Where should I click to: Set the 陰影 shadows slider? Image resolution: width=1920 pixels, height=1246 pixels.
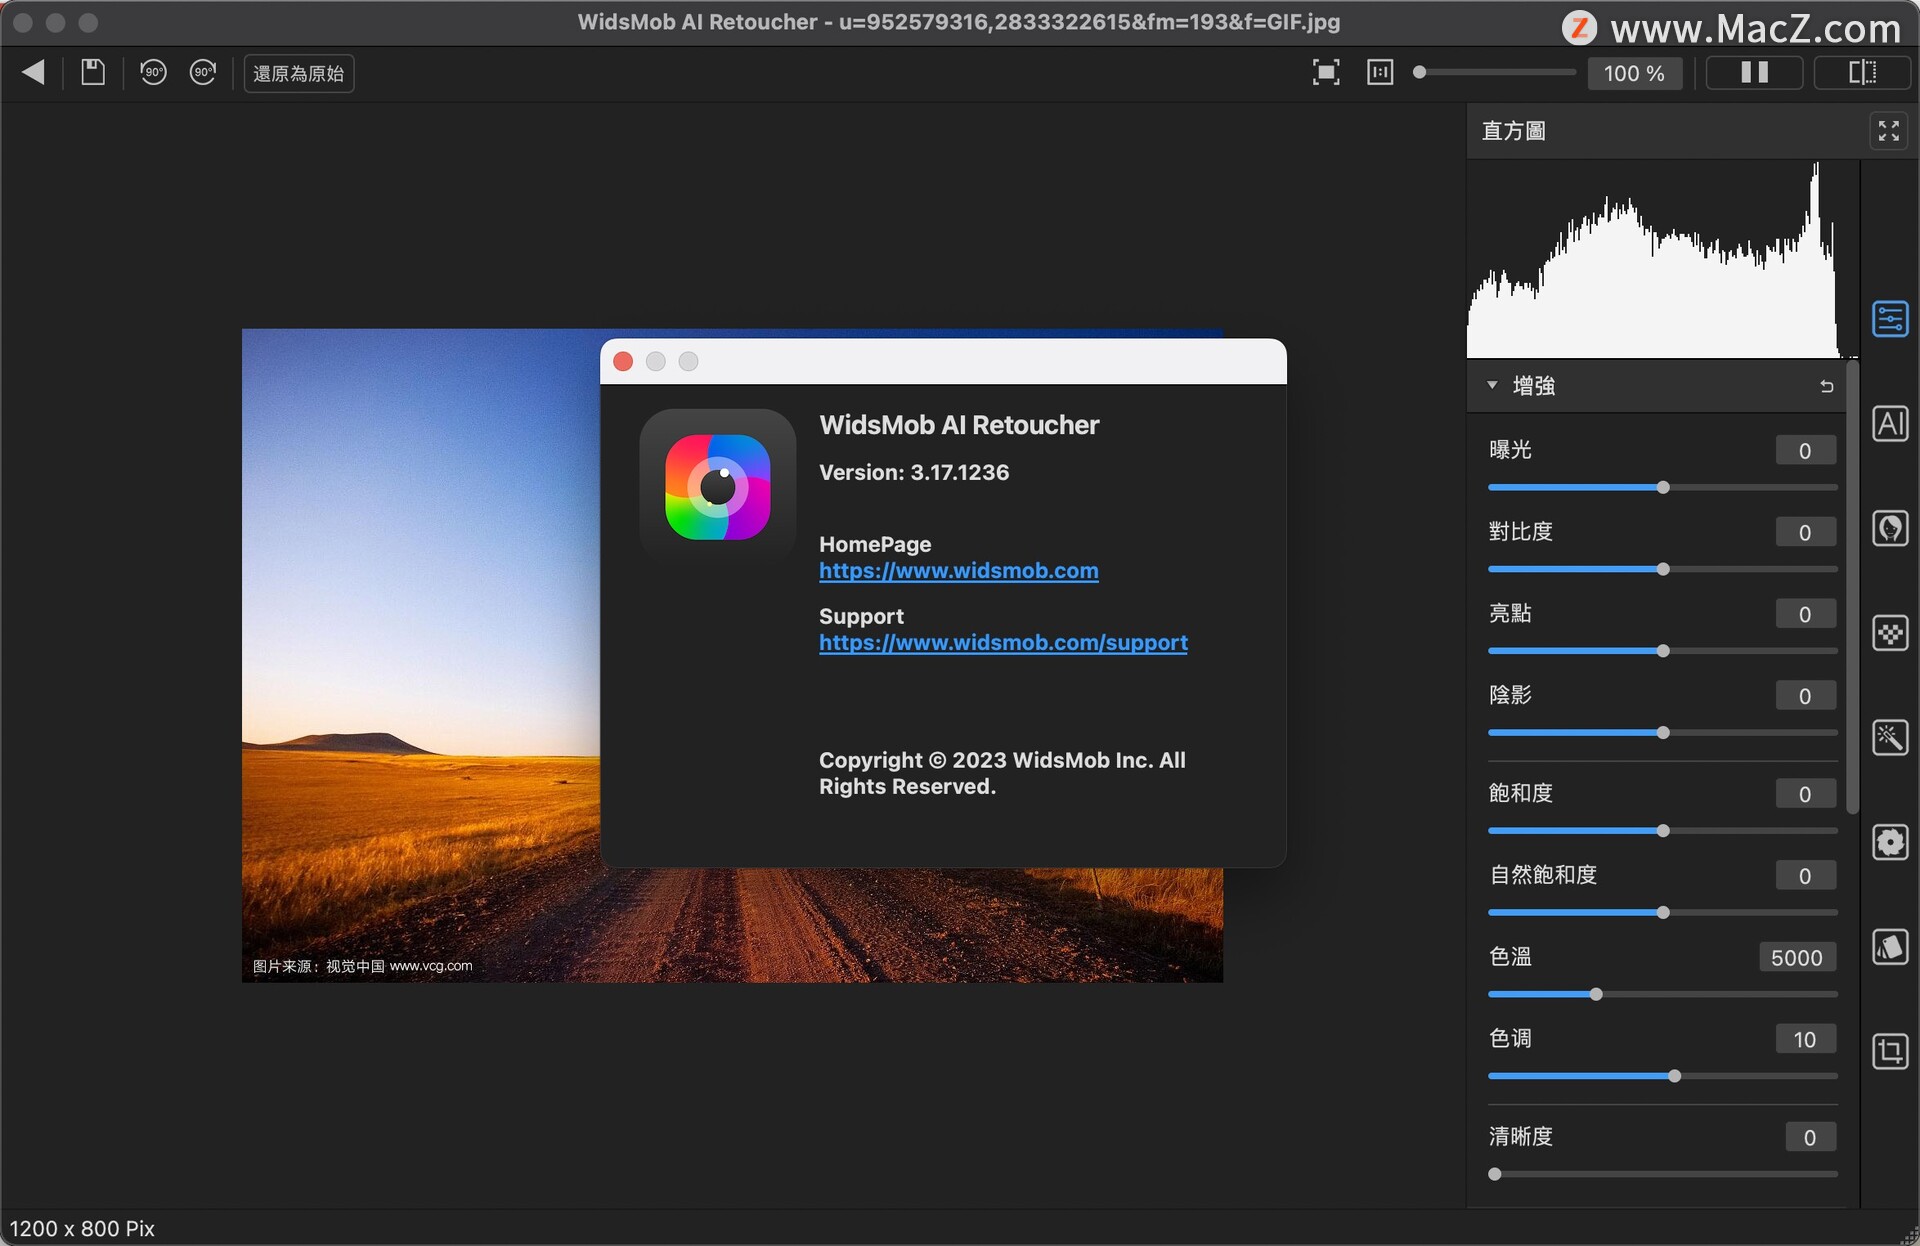[1663, 733]
